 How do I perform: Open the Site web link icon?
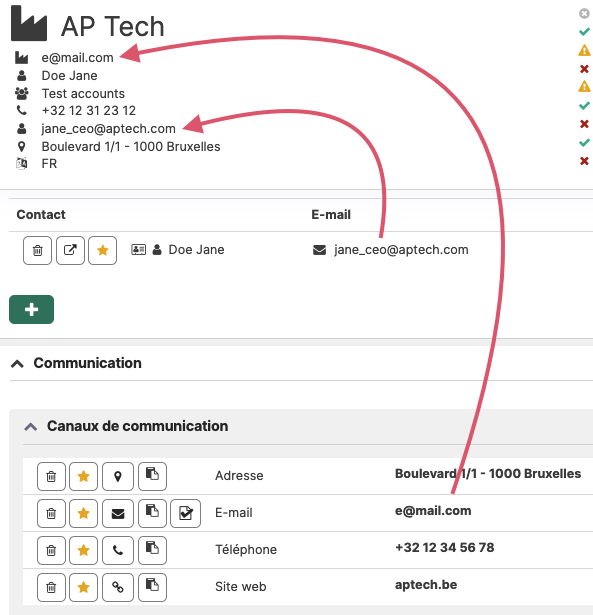118,587
